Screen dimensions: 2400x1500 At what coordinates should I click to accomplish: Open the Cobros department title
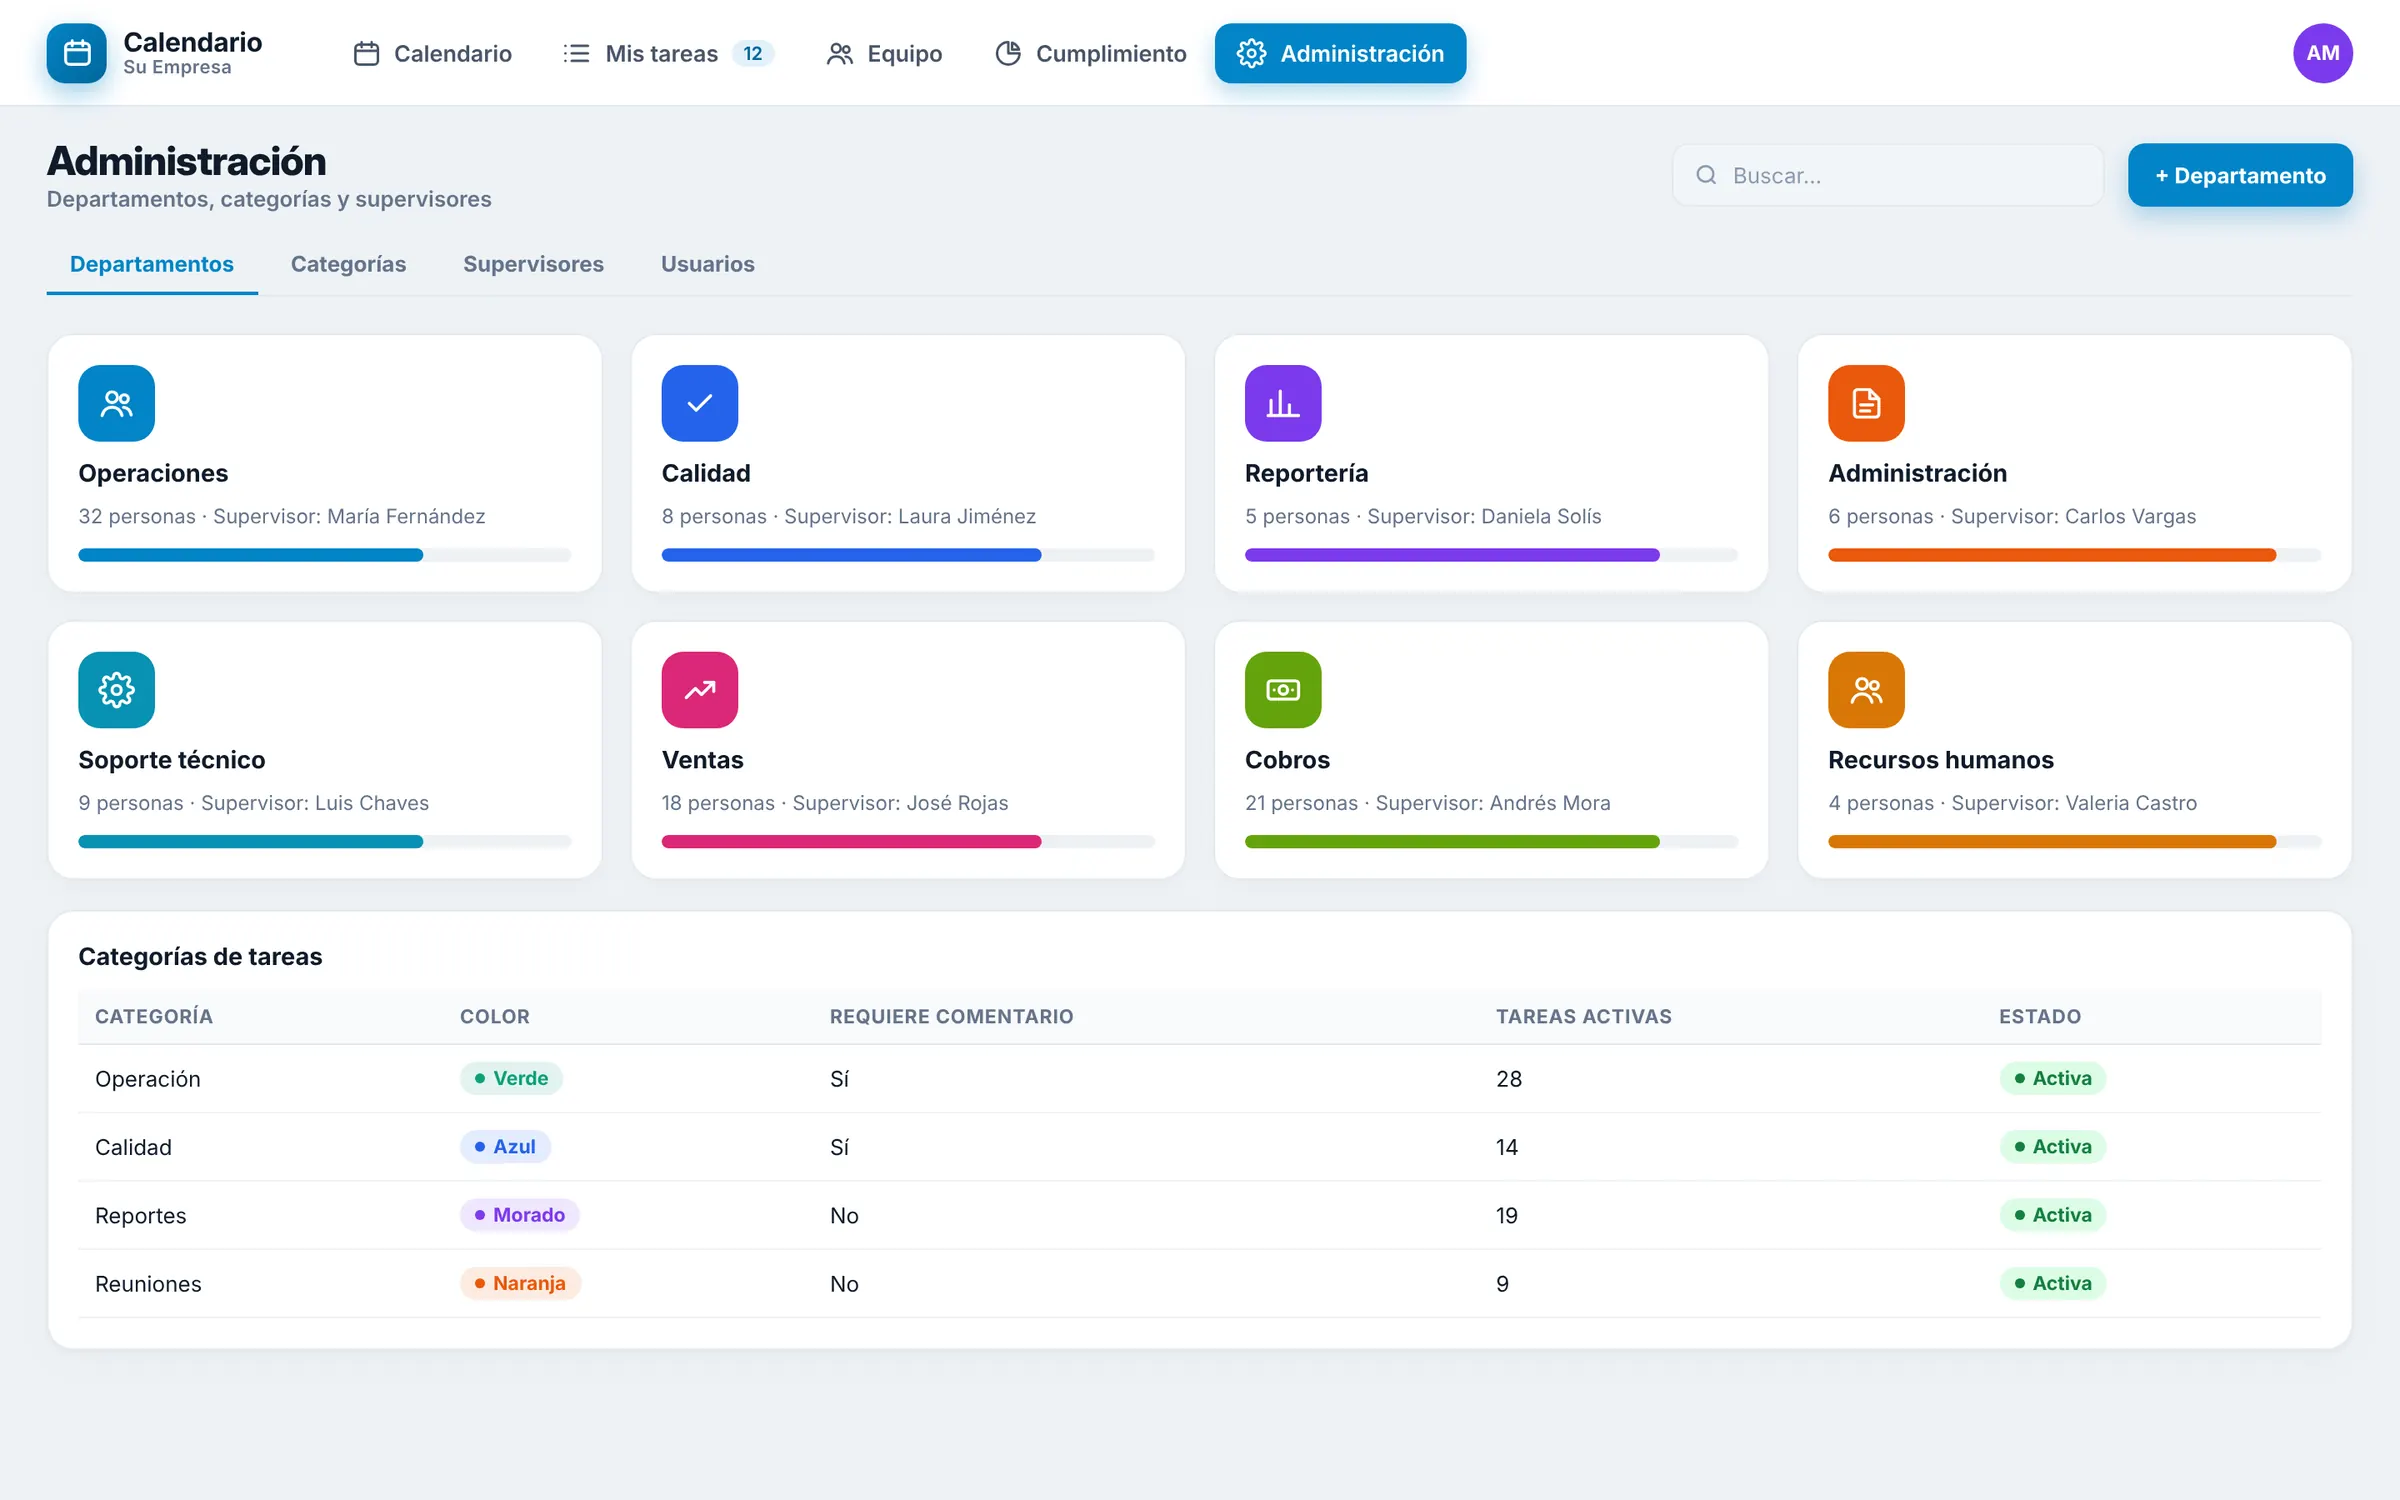pos(1287,760)
